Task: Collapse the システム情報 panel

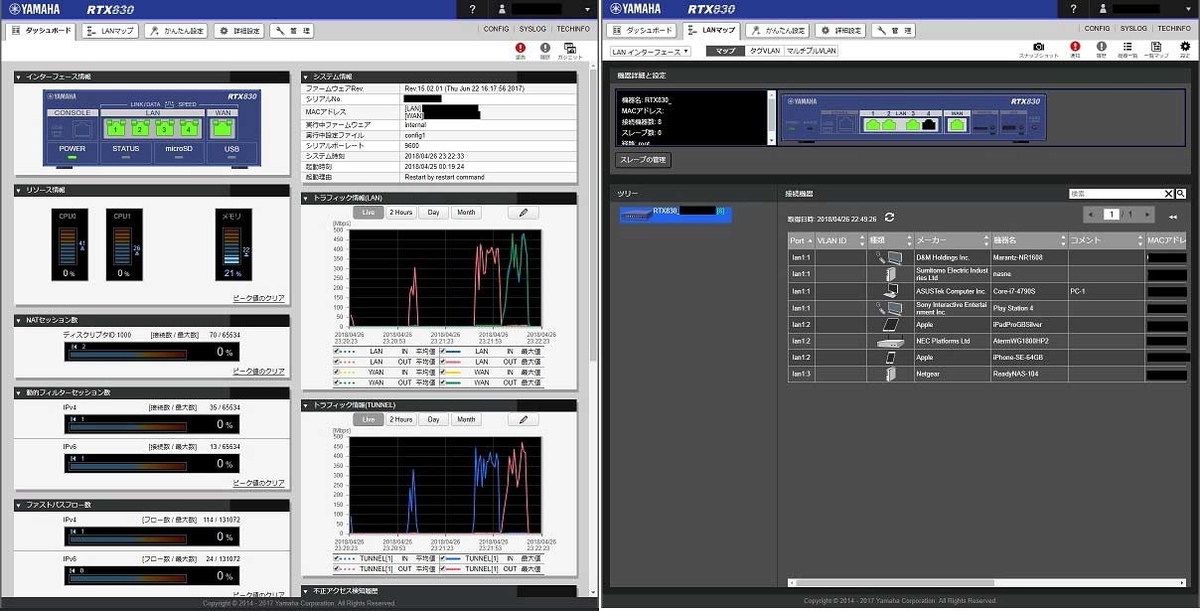Action: (x=307, y=76)
